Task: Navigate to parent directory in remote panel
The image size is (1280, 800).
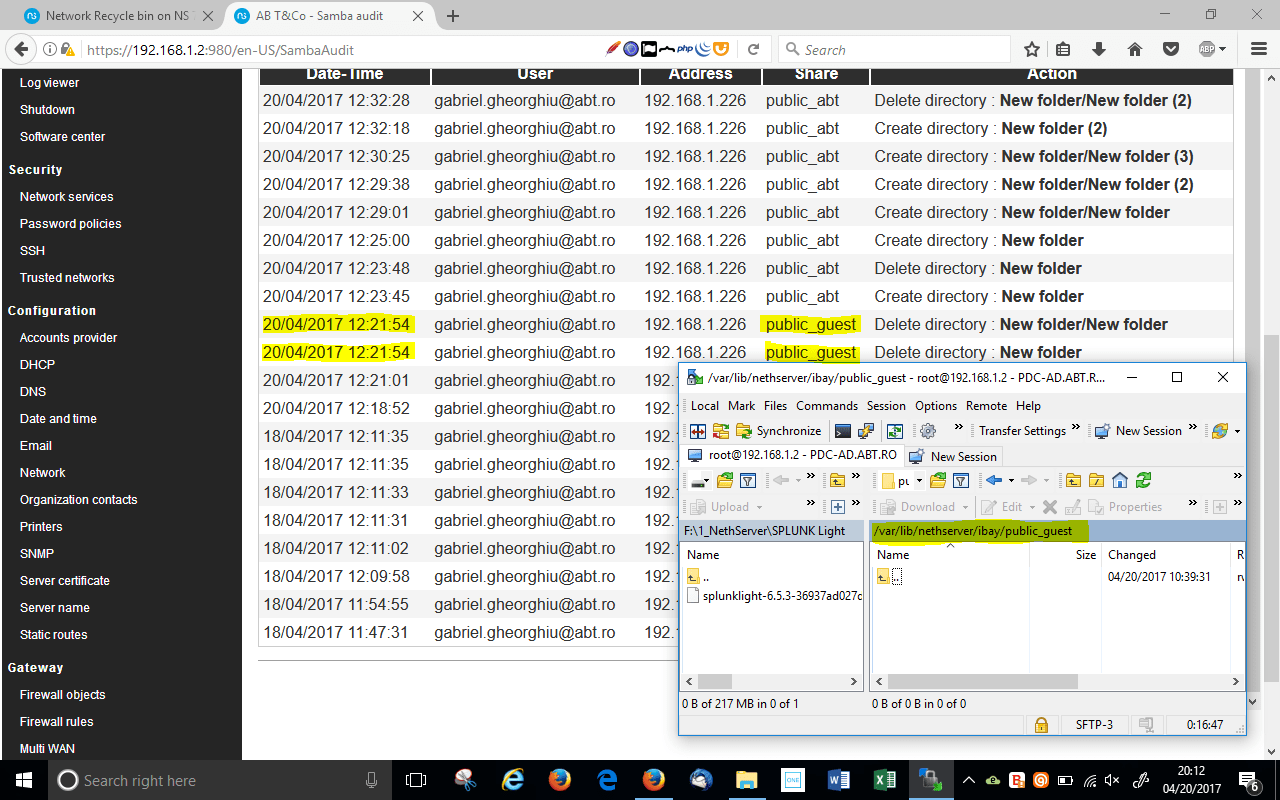Action: [1073, 480]
